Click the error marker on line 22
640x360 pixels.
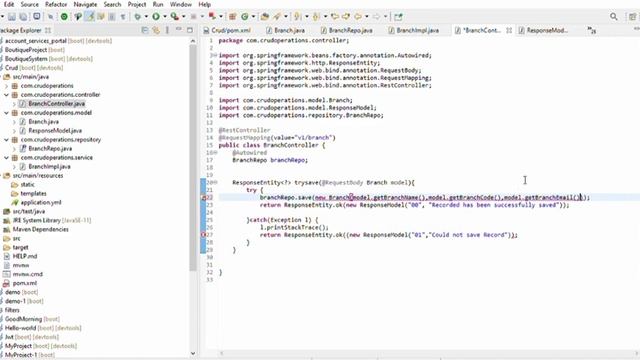coord(203,198)
